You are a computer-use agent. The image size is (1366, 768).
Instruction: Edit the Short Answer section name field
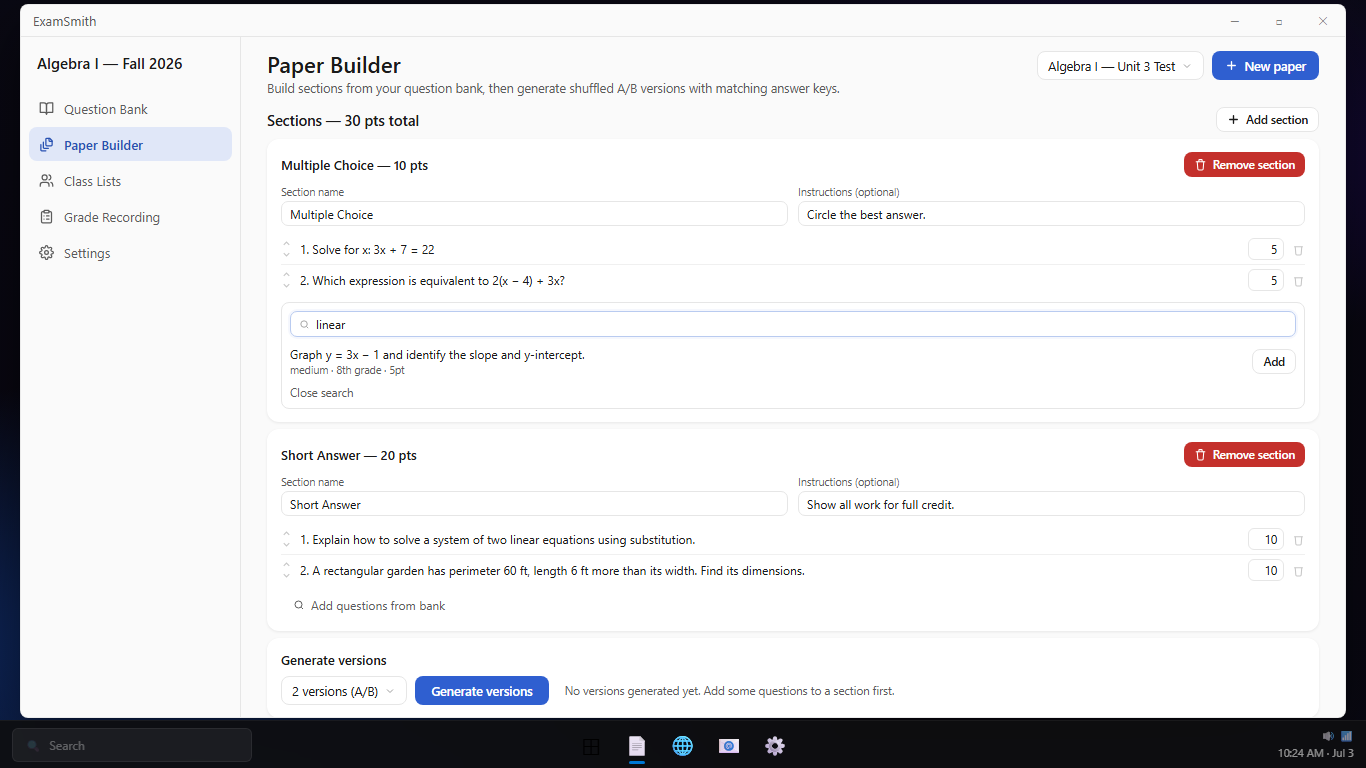(x=534, y=504)
